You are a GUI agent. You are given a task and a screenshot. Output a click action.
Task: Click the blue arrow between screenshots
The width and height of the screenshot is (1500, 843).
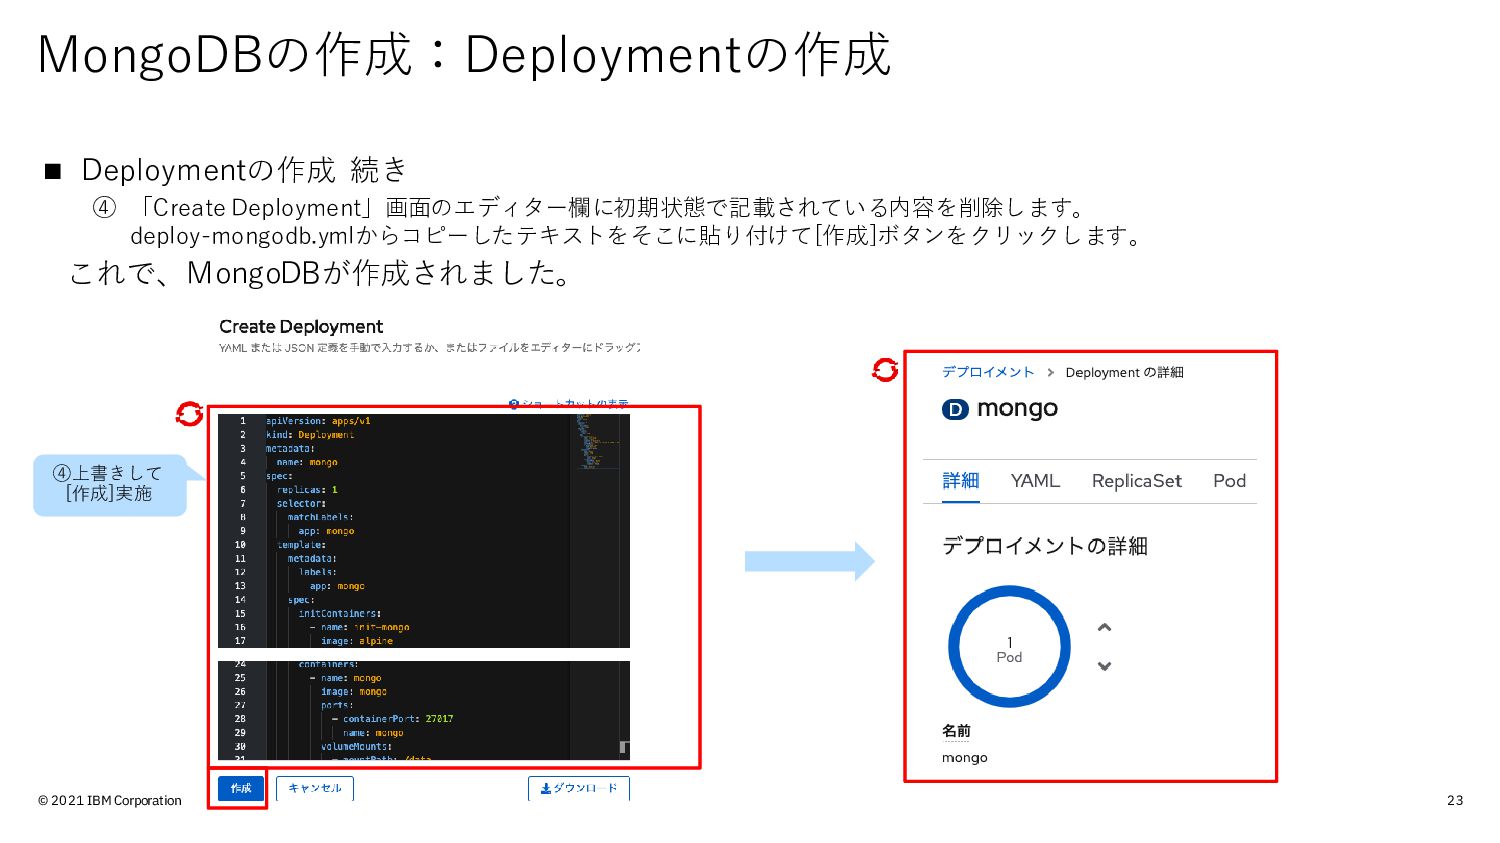(x=809, y=562)
